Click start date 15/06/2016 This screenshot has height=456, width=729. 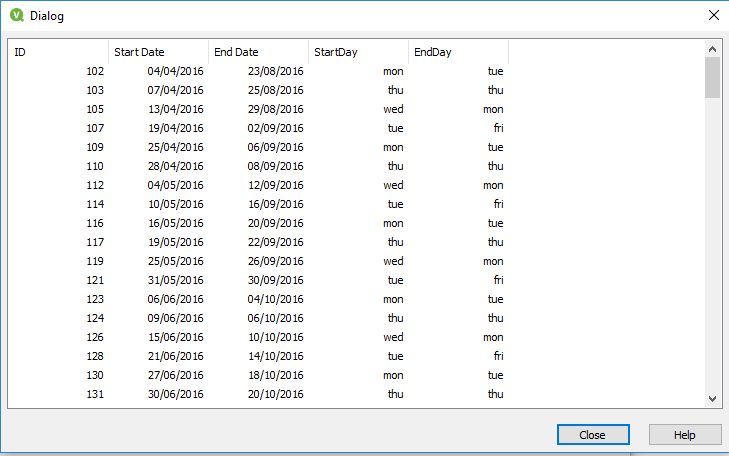click(x=176, y=337)
